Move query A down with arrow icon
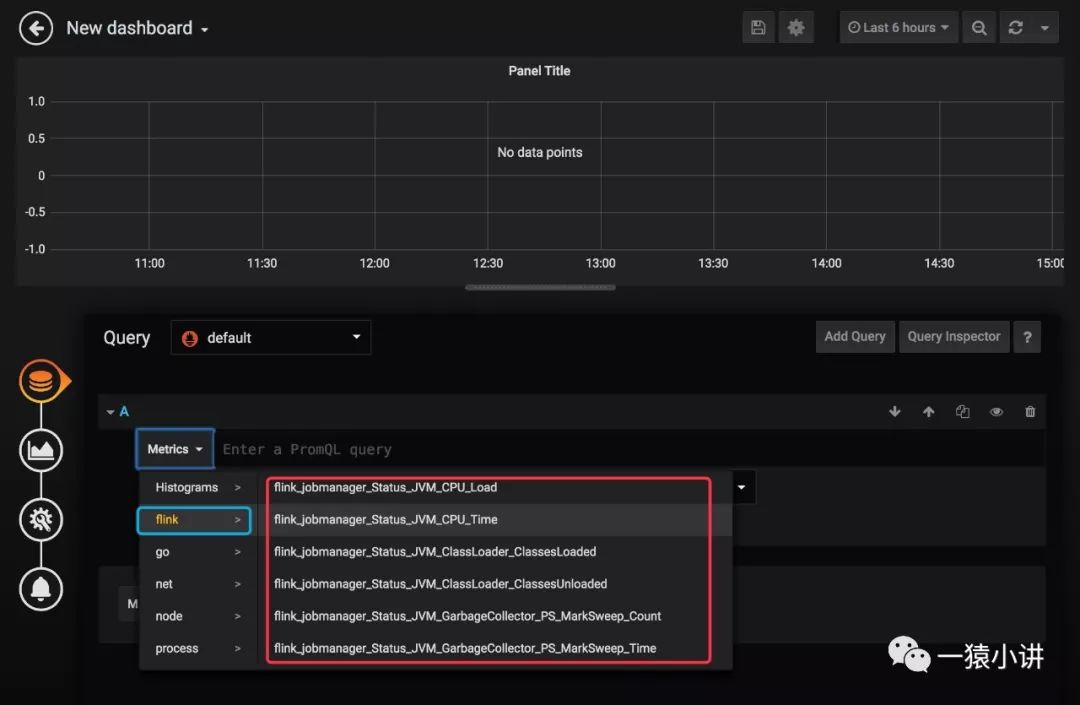Screen dimensions: 1080x705 (x=895, y=412)
